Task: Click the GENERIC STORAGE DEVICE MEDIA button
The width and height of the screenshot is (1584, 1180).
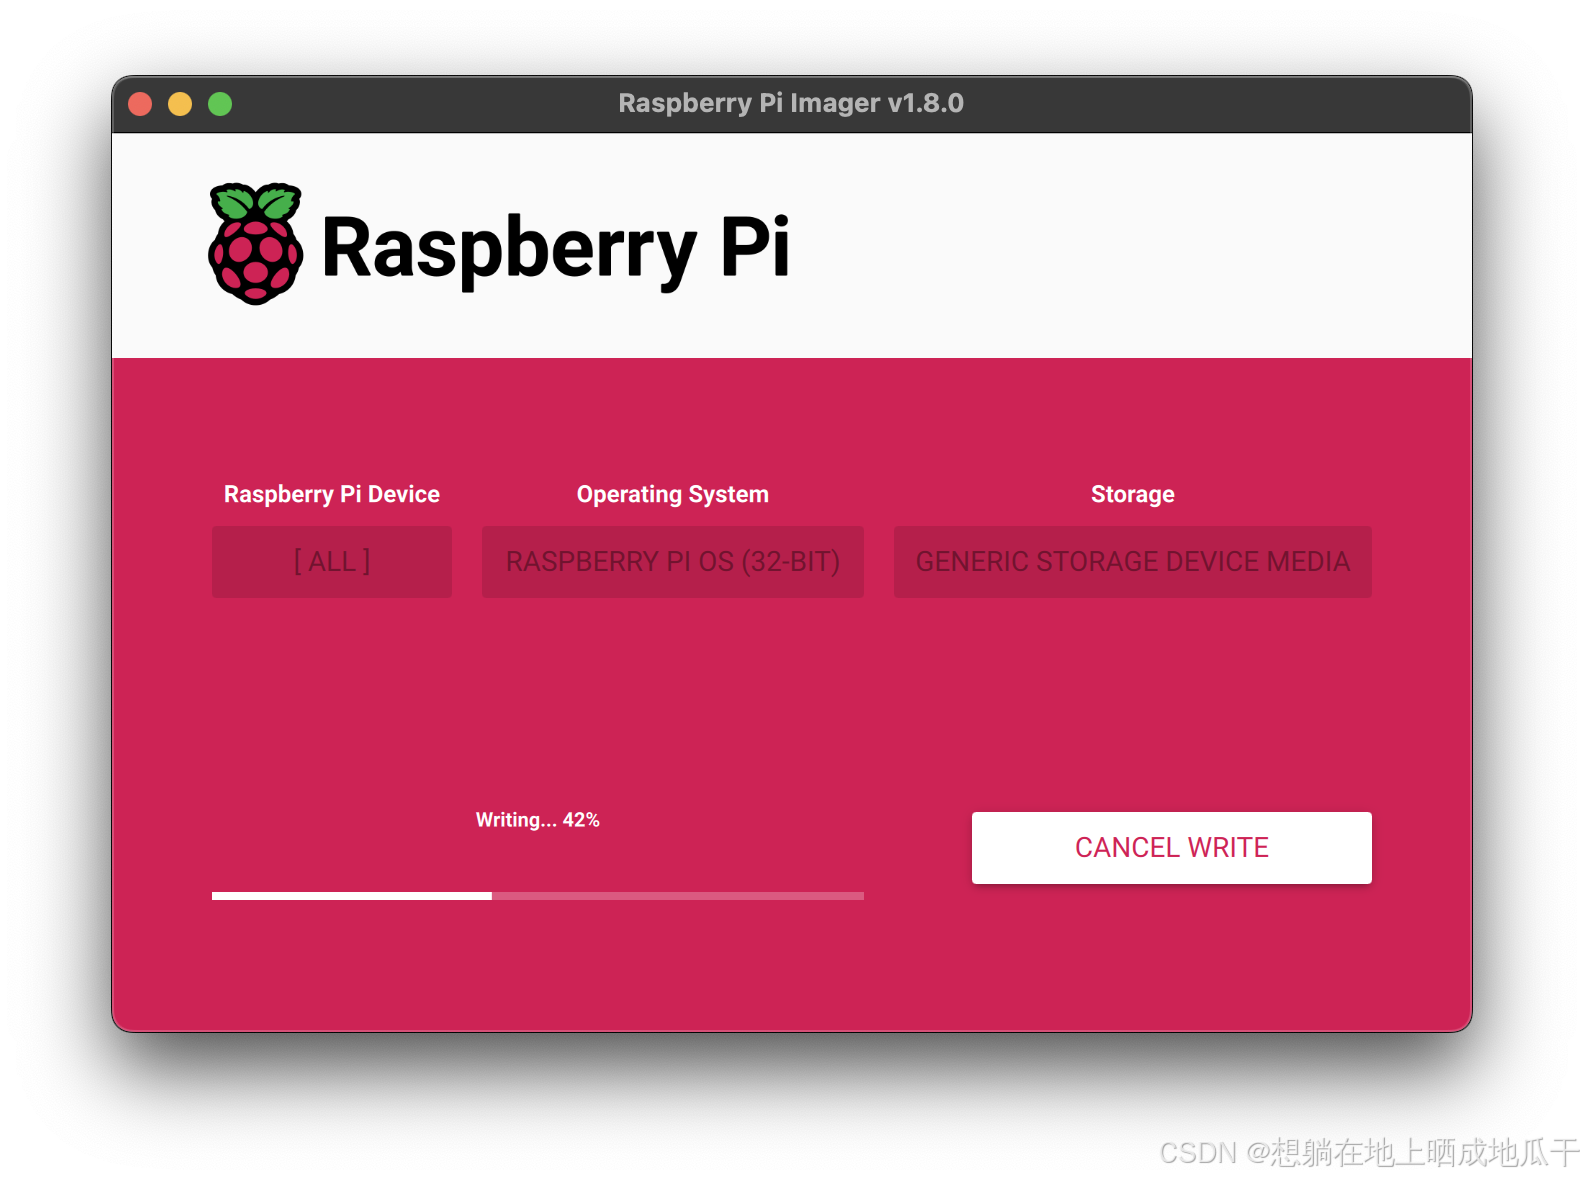Action: point(1133,561)
